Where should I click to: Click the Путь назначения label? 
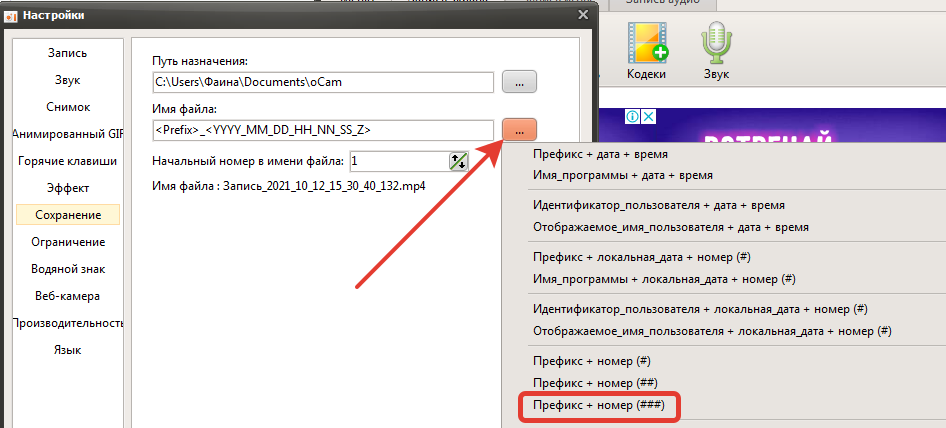pos(200,61)
